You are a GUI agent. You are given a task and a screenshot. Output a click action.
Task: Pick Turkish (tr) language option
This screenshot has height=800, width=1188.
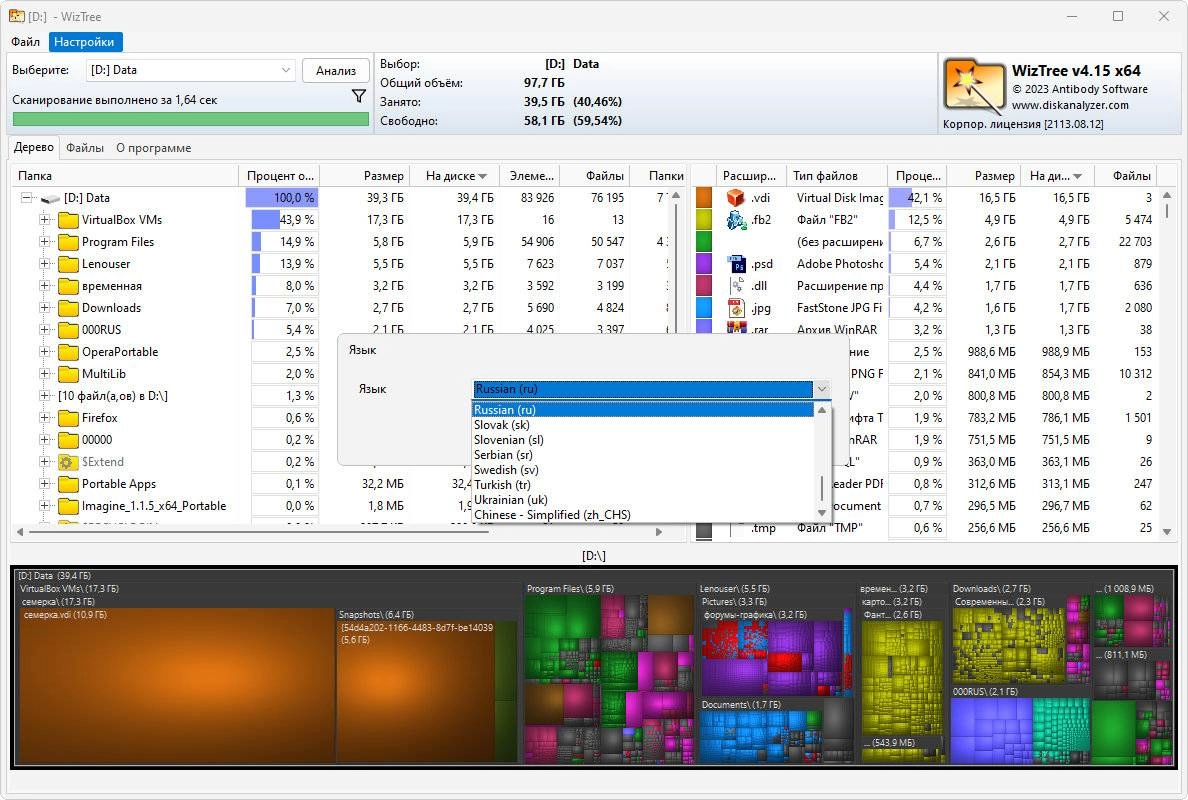coord(642,485)
